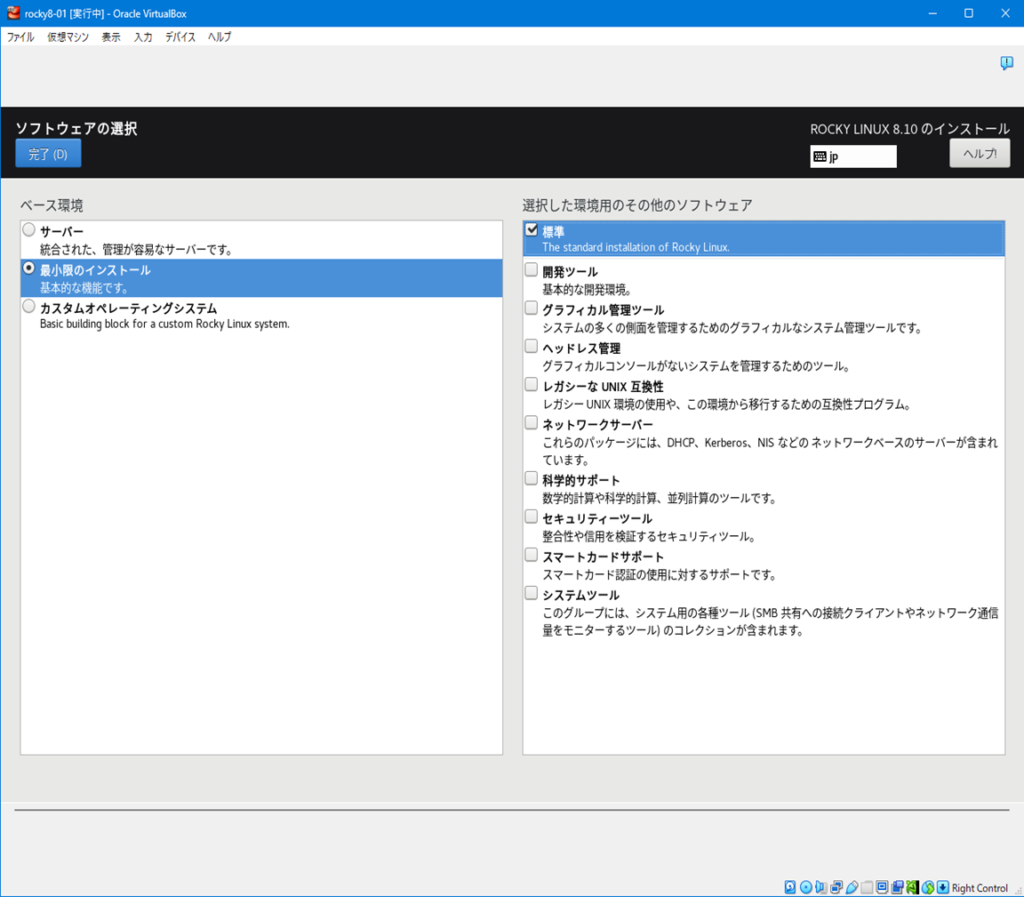Enable レガシーな UNIX 互換性 checkbox
The image size is (1024, 897).
[532, 385]
